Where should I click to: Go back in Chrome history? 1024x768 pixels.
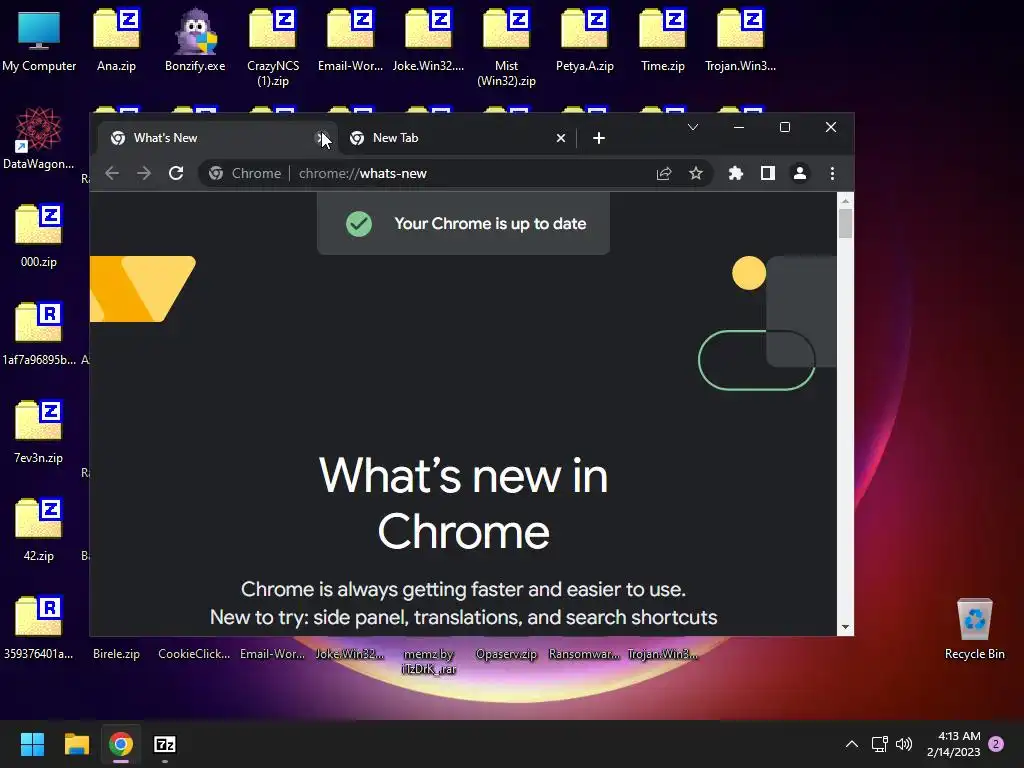pos(112,173)
